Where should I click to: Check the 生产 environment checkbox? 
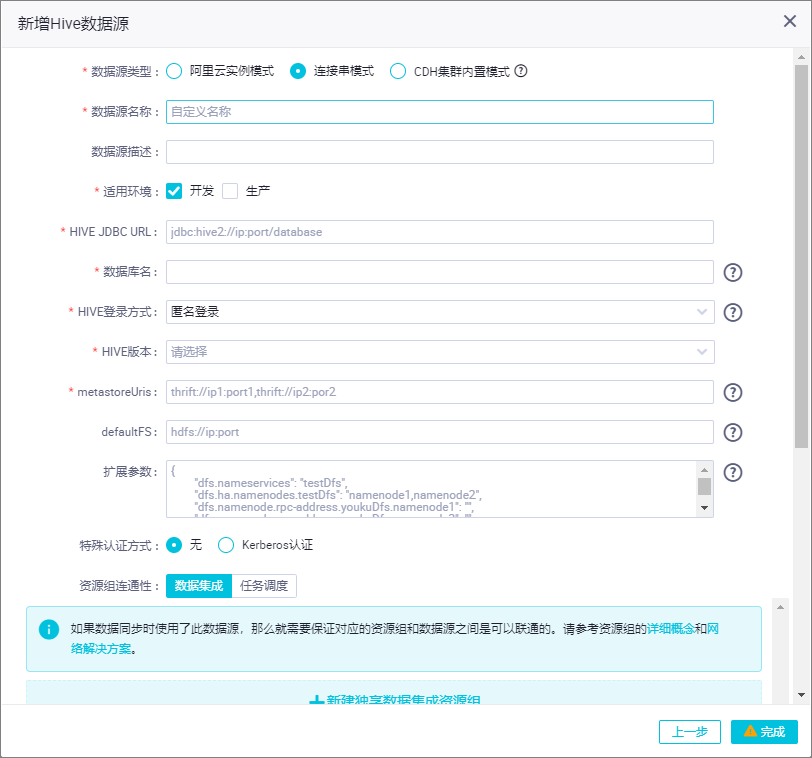point(230,191)
